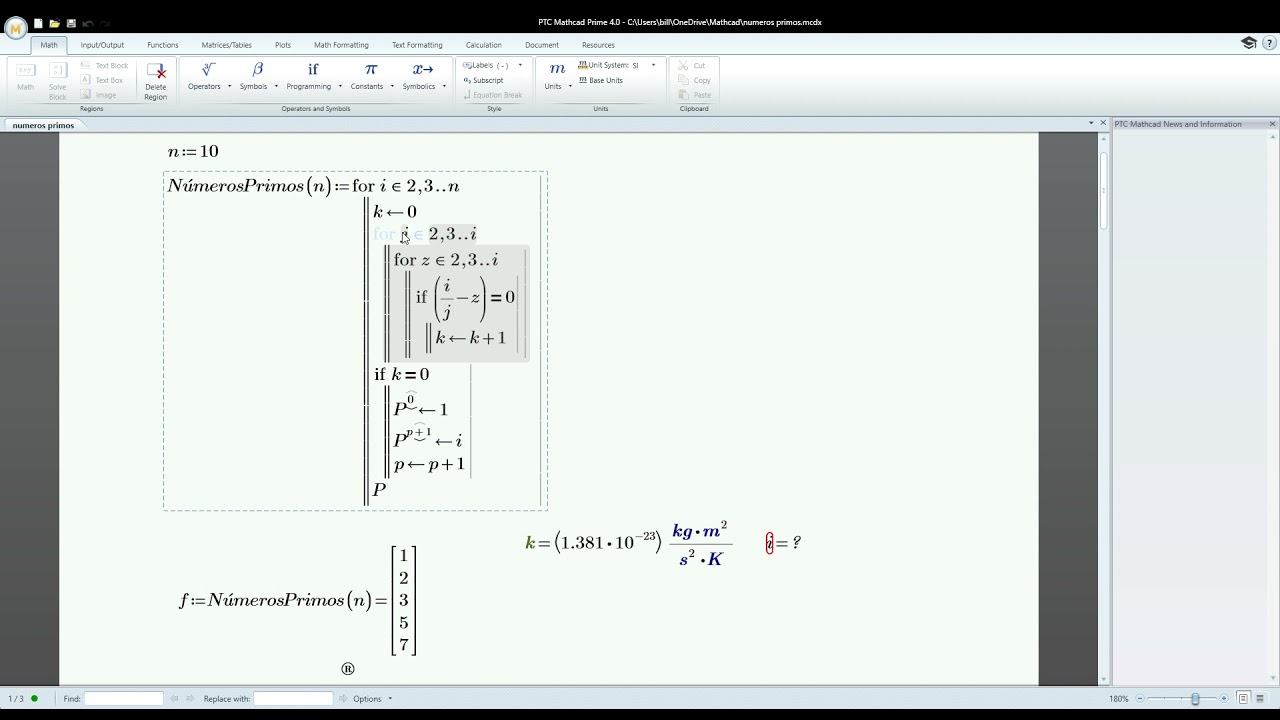Close the News and Information panel
This screenshot has height=720, width=1280.
(1272, 124)
